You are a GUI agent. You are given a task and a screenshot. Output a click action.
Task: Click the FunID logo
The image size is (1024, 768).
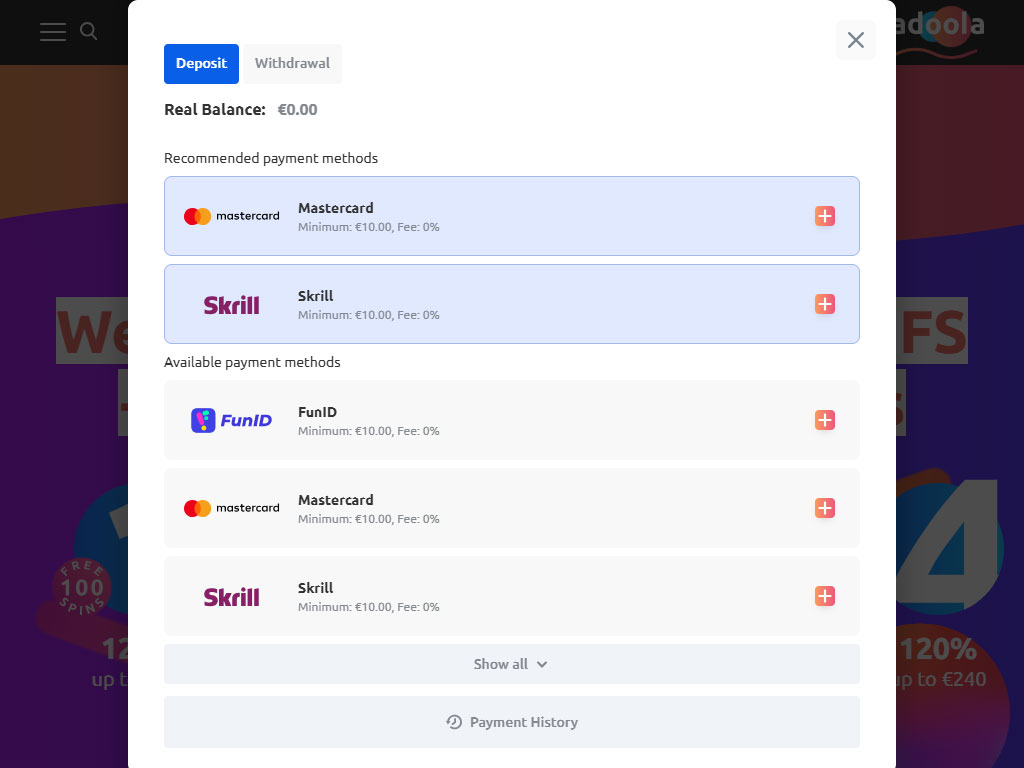pos(231,420)
